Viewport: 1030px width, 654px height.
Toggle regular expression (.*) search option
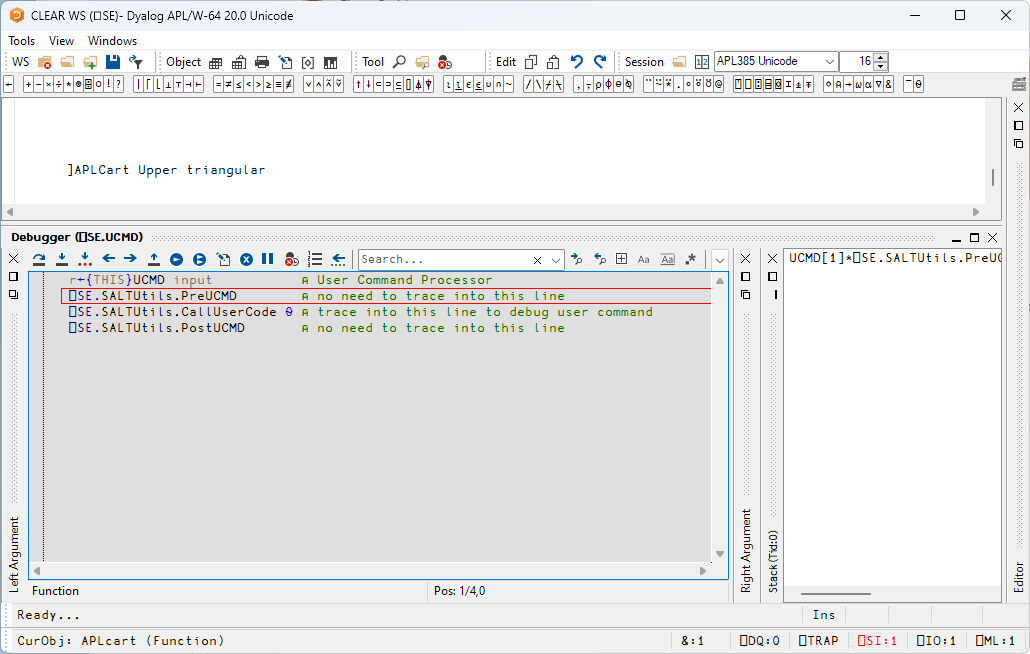pyautogui.click(x=690, y=259)
